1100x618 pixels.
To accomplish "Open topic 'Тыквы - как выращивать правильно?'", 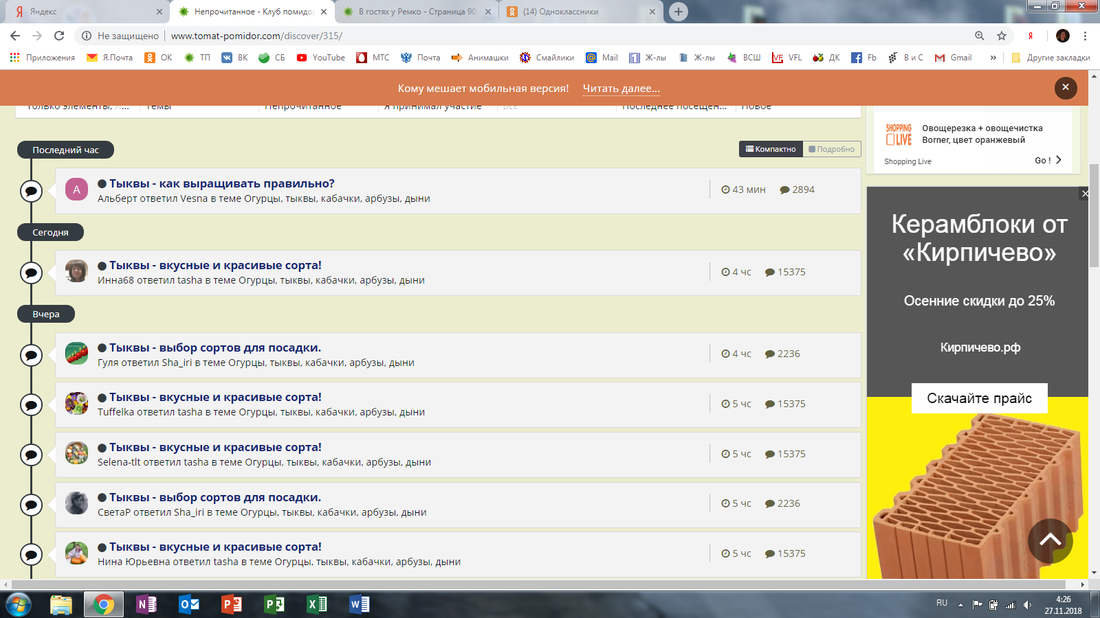I will (x=221, y=184).
